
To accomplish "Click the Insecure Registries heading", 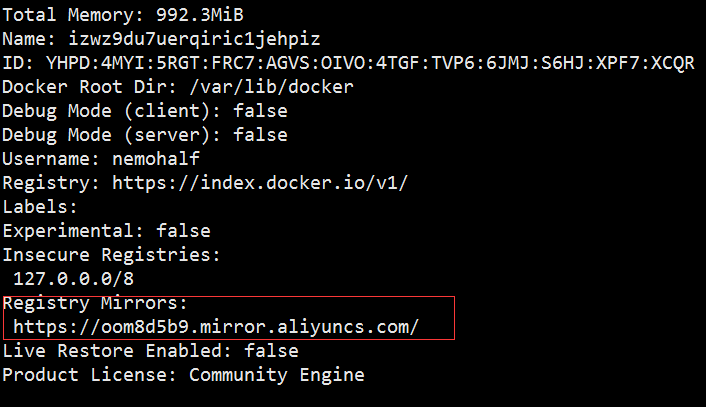I will [111, 255].
